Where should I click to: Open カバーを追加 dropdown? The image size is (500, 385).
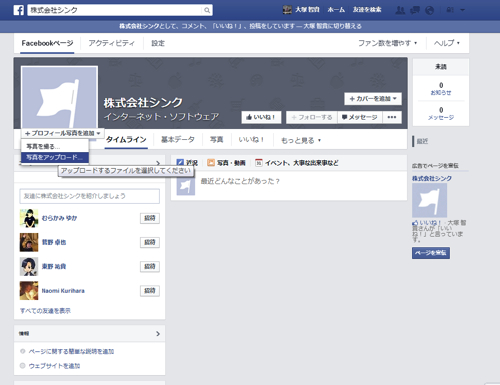pyautogui.click(x=373, y=99)
